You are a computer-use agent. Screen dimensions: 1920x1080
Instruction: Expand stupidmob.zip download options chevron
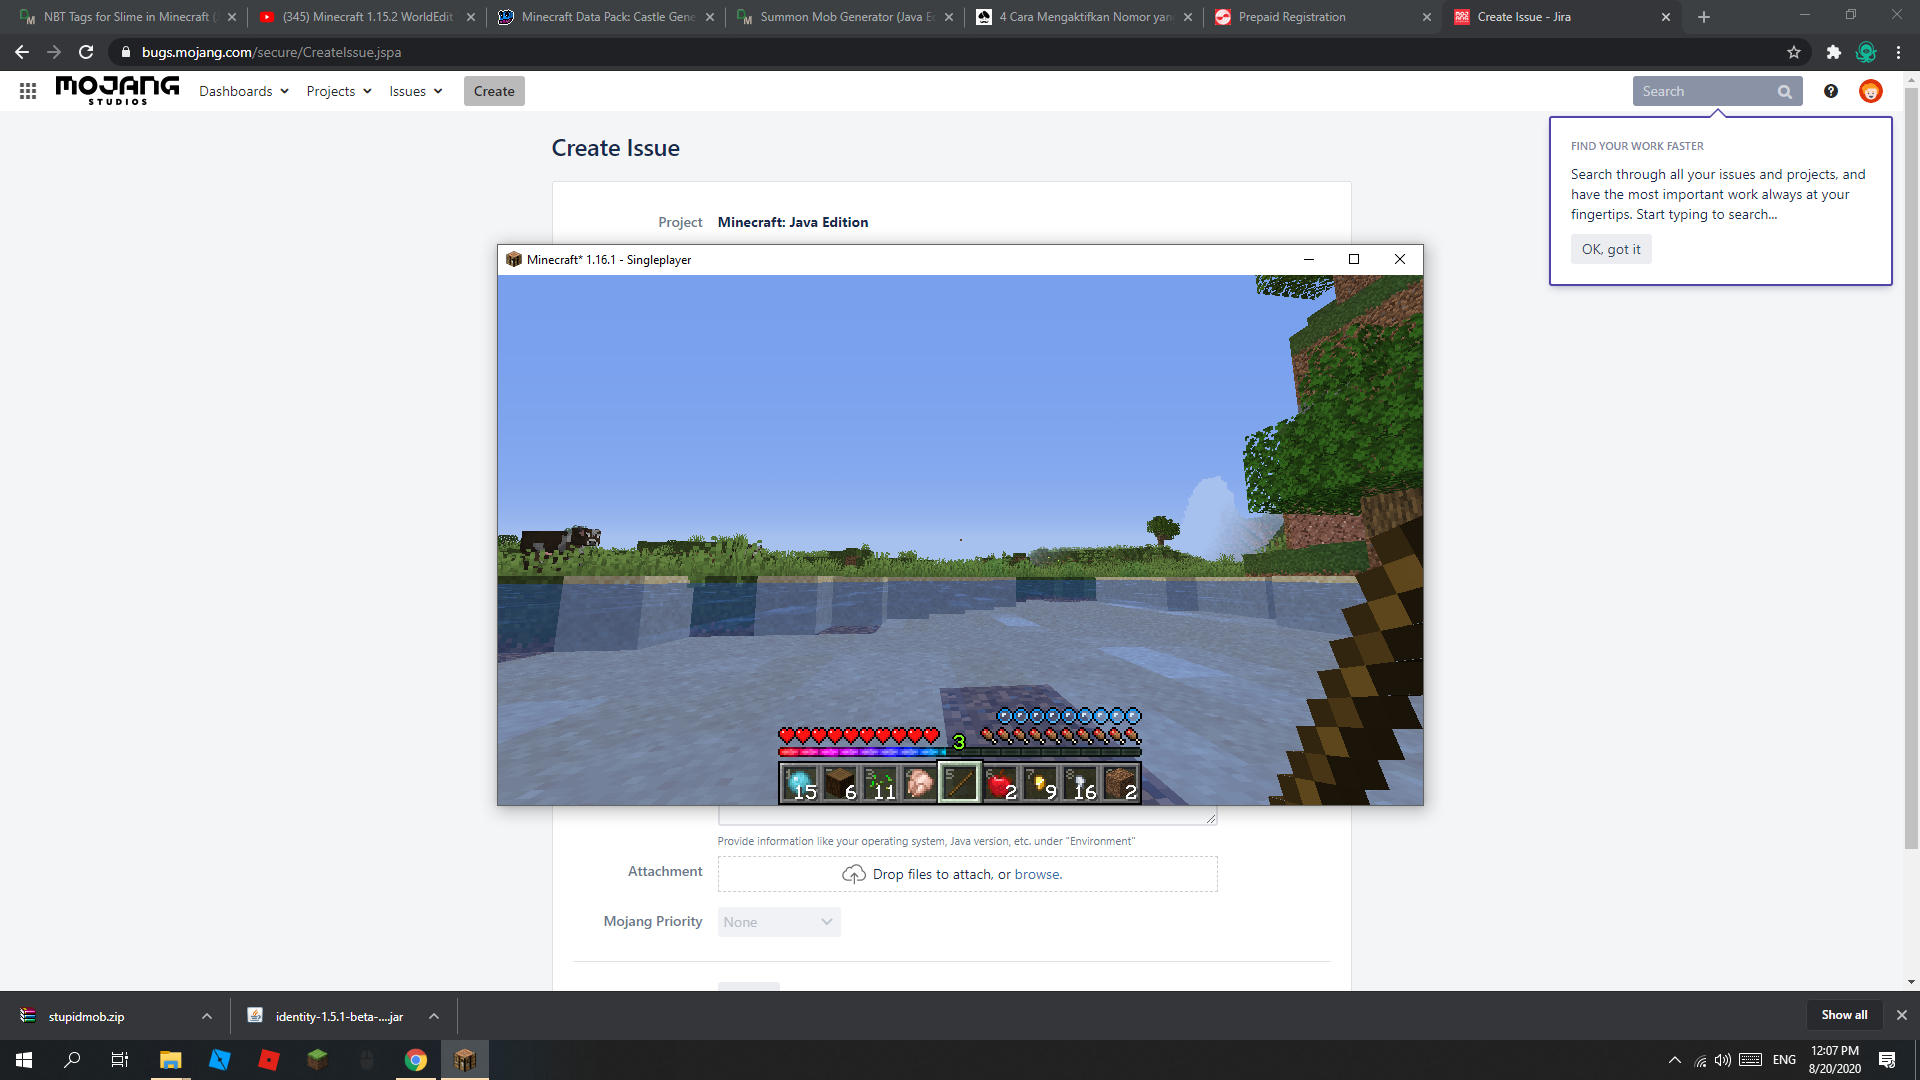[x=207, y=1016]
